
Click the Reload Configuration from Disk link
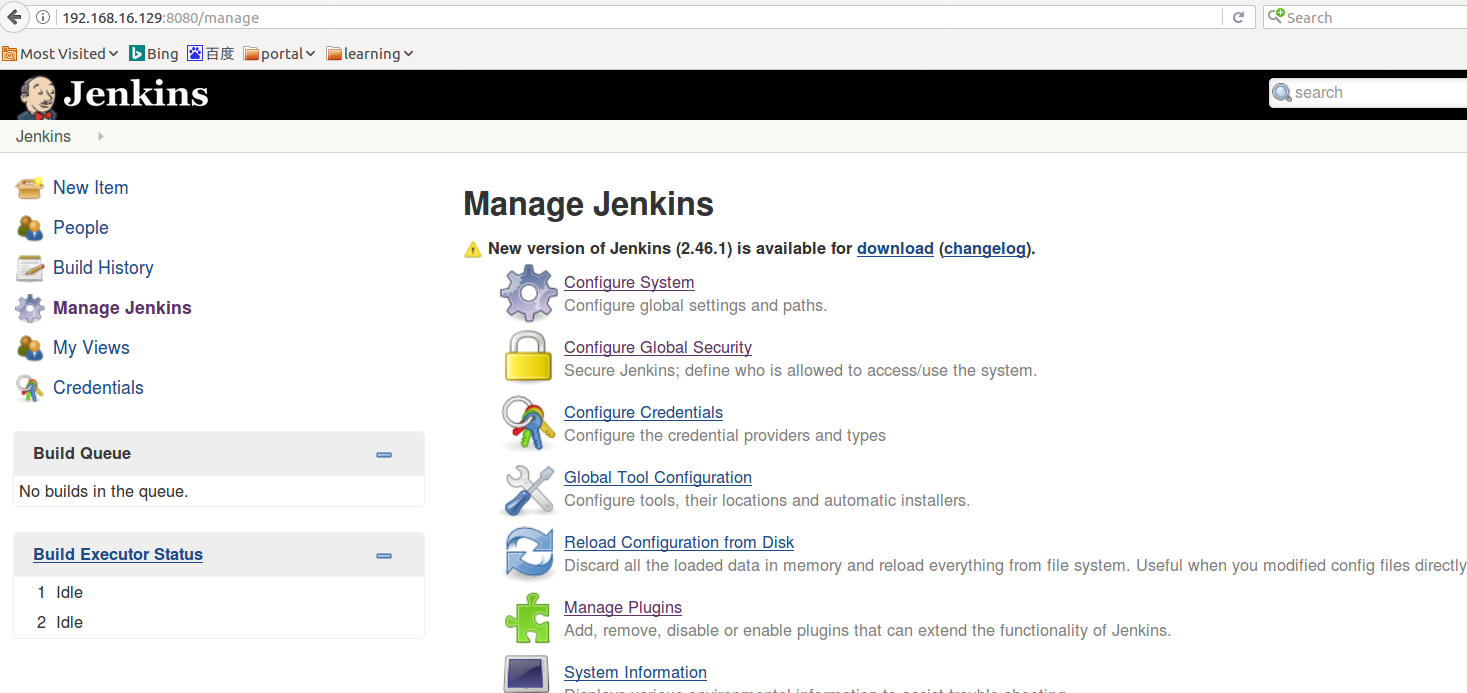[679, 543]
